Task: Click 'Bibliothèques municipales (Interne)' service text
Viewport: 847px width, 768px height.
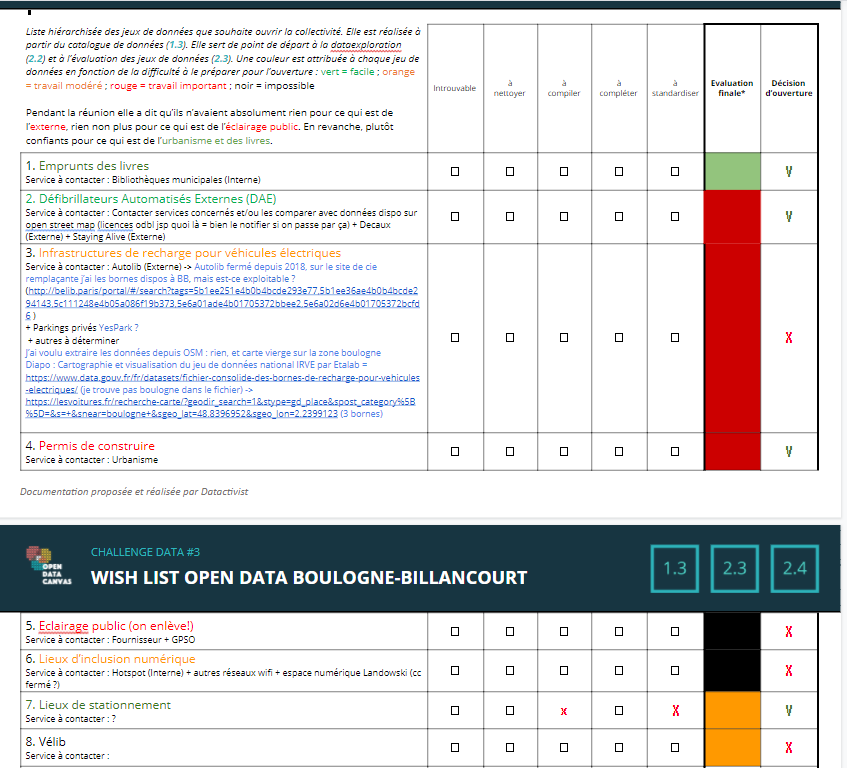Action: point(186,180)
